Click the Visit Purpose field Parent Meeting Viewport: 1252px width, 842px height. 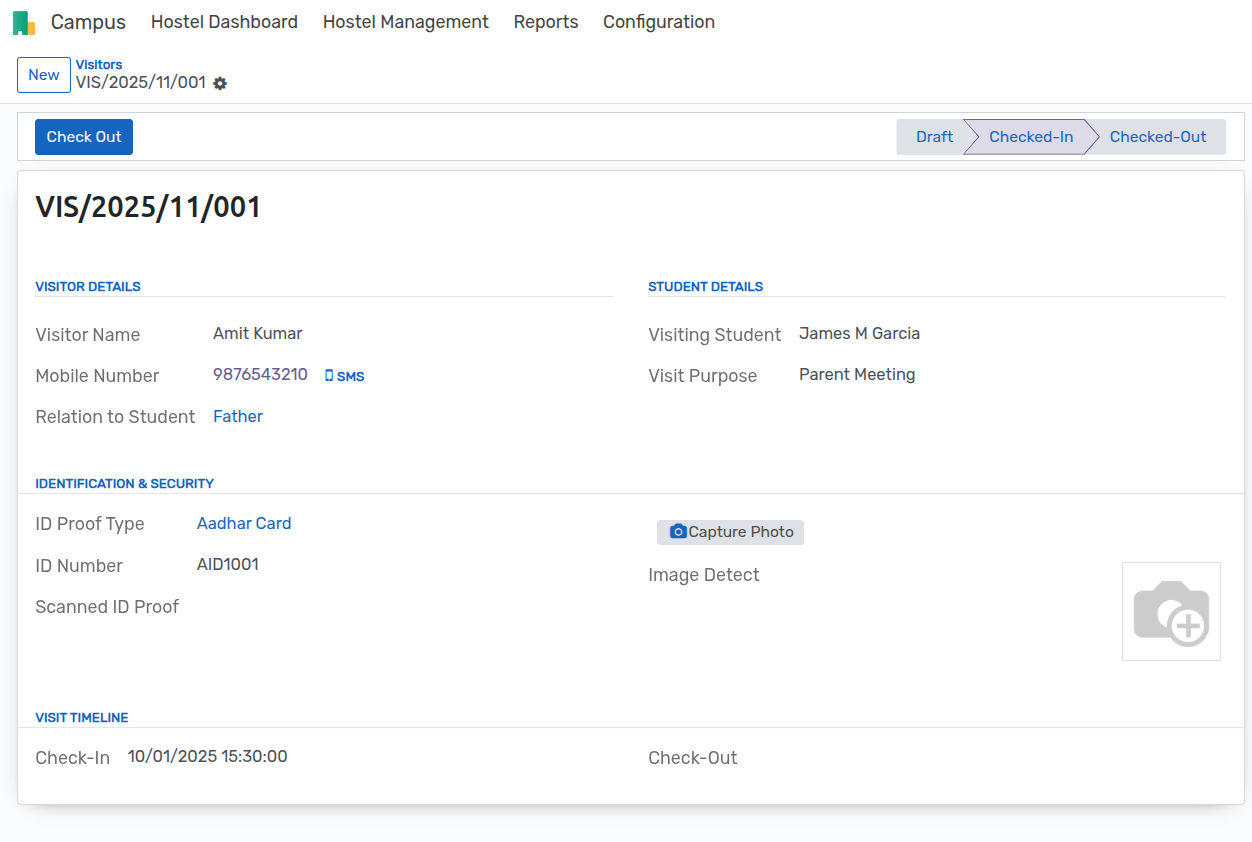857,375
